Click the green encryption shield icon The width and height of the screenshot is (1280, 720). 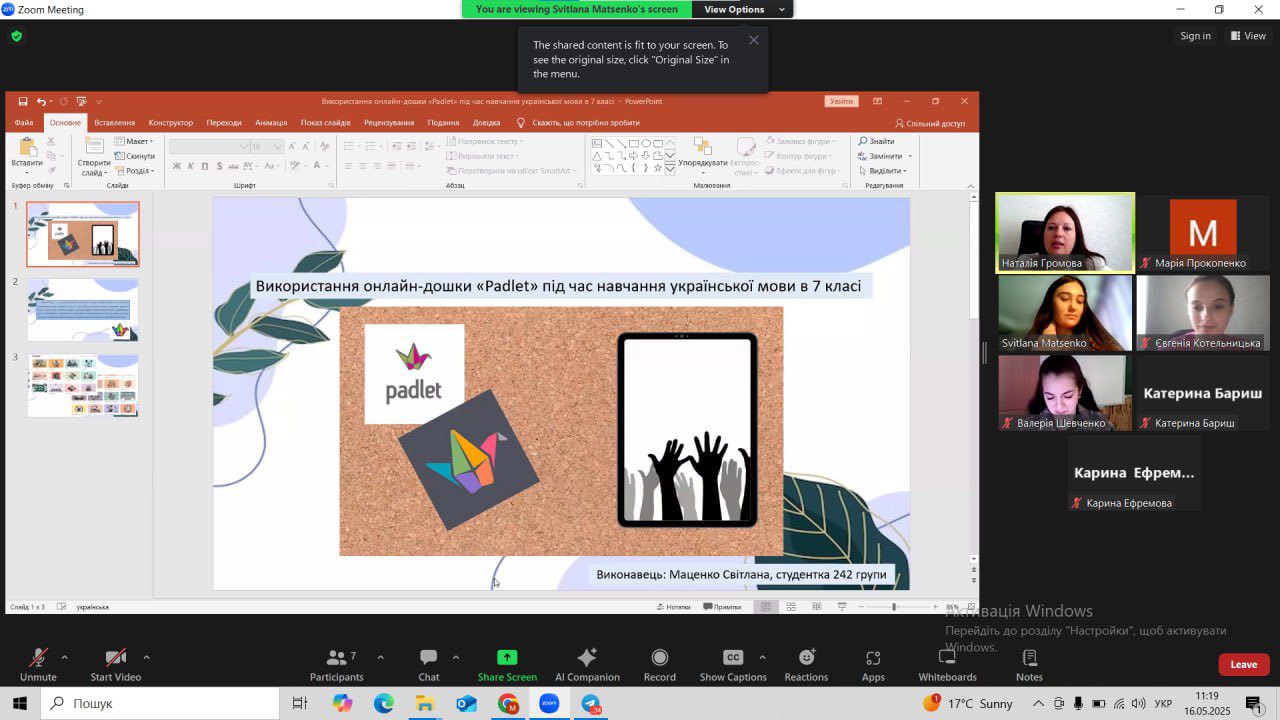click(x=16, y=36)
